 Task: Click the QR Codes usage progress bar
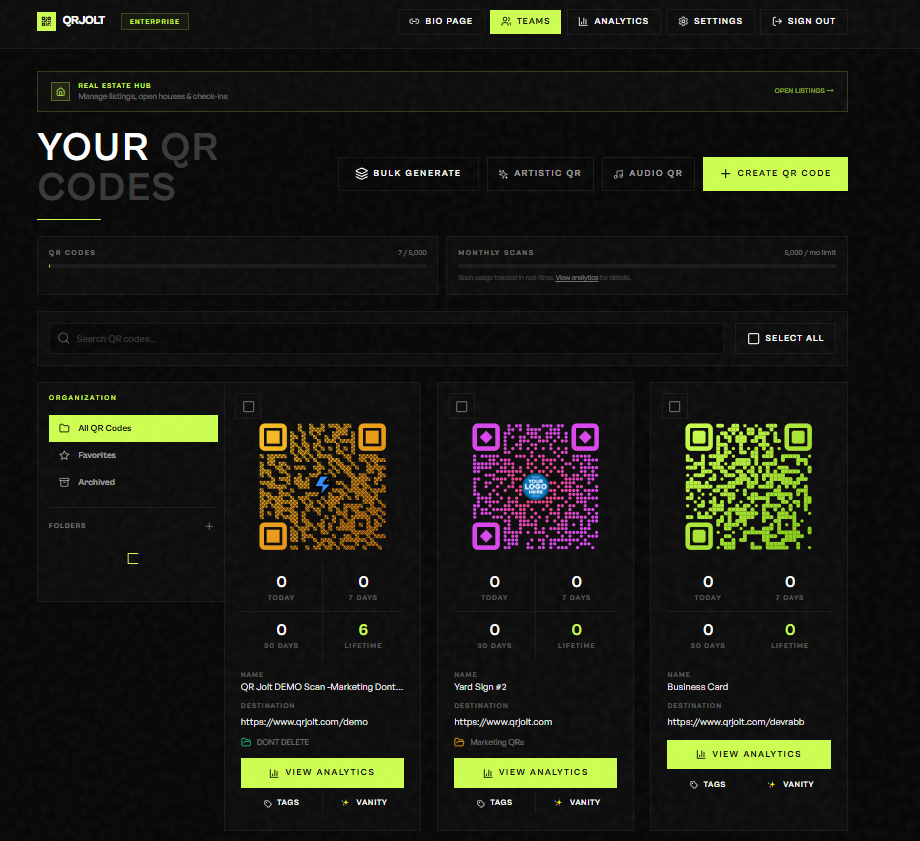(238, 266)
